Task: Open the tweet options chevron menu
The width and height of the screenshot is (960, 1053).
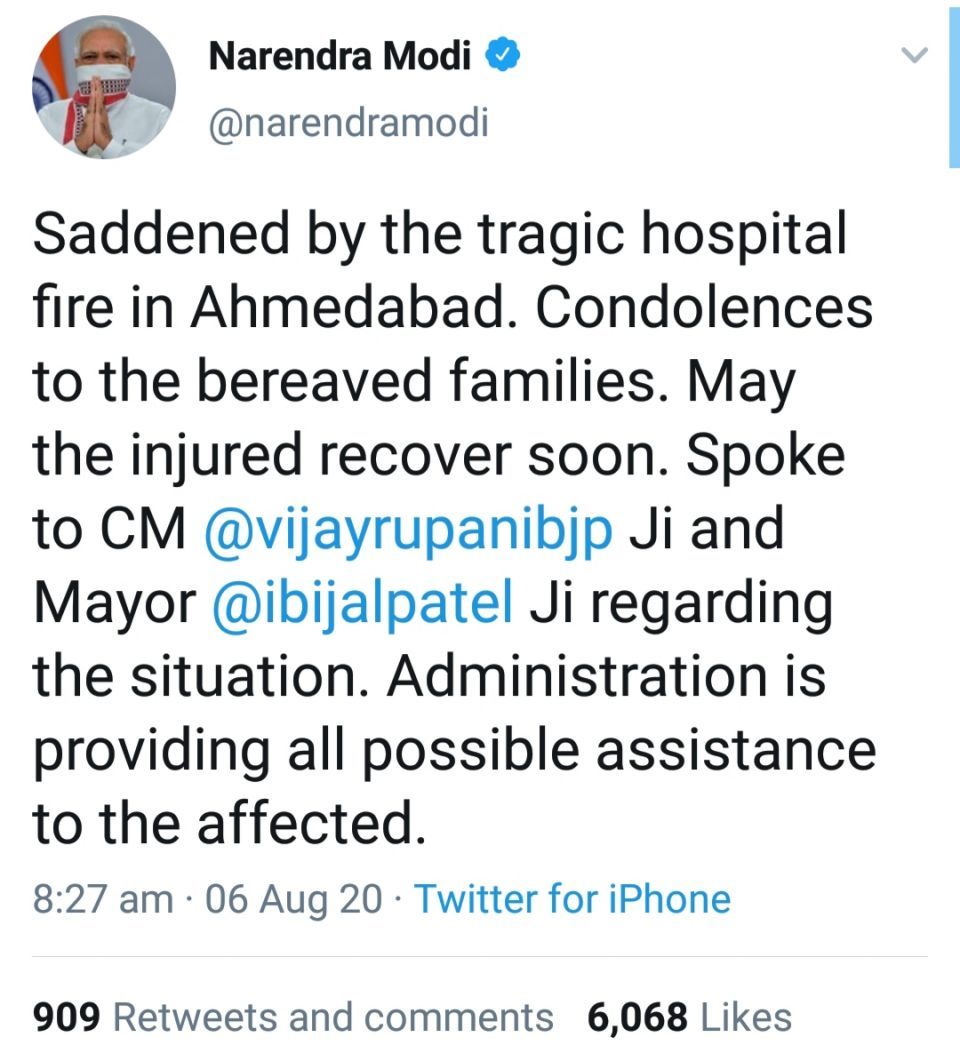Action: (x=915, y=57)
